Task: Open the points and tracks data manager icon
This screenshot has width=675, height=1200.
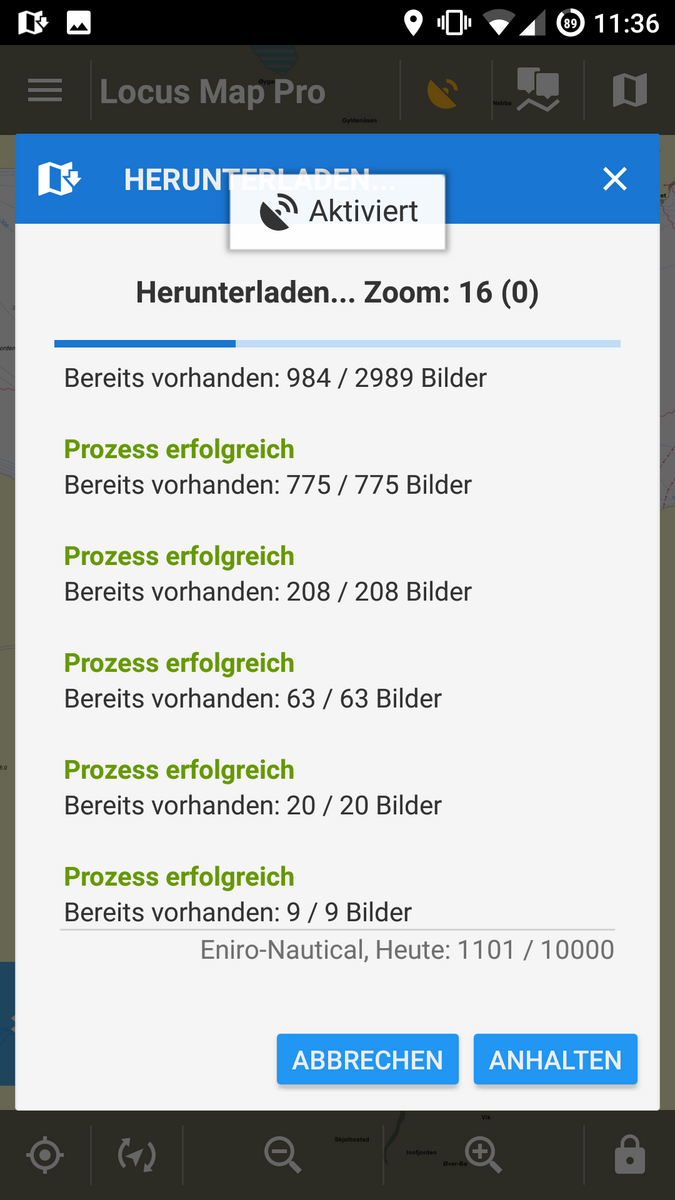Action: (x=537, y=91)
